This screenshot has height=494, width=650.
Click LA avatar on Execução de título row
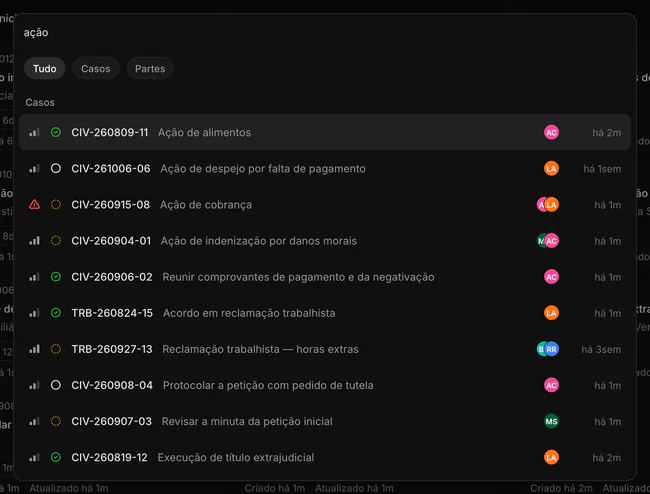point(551,458)
